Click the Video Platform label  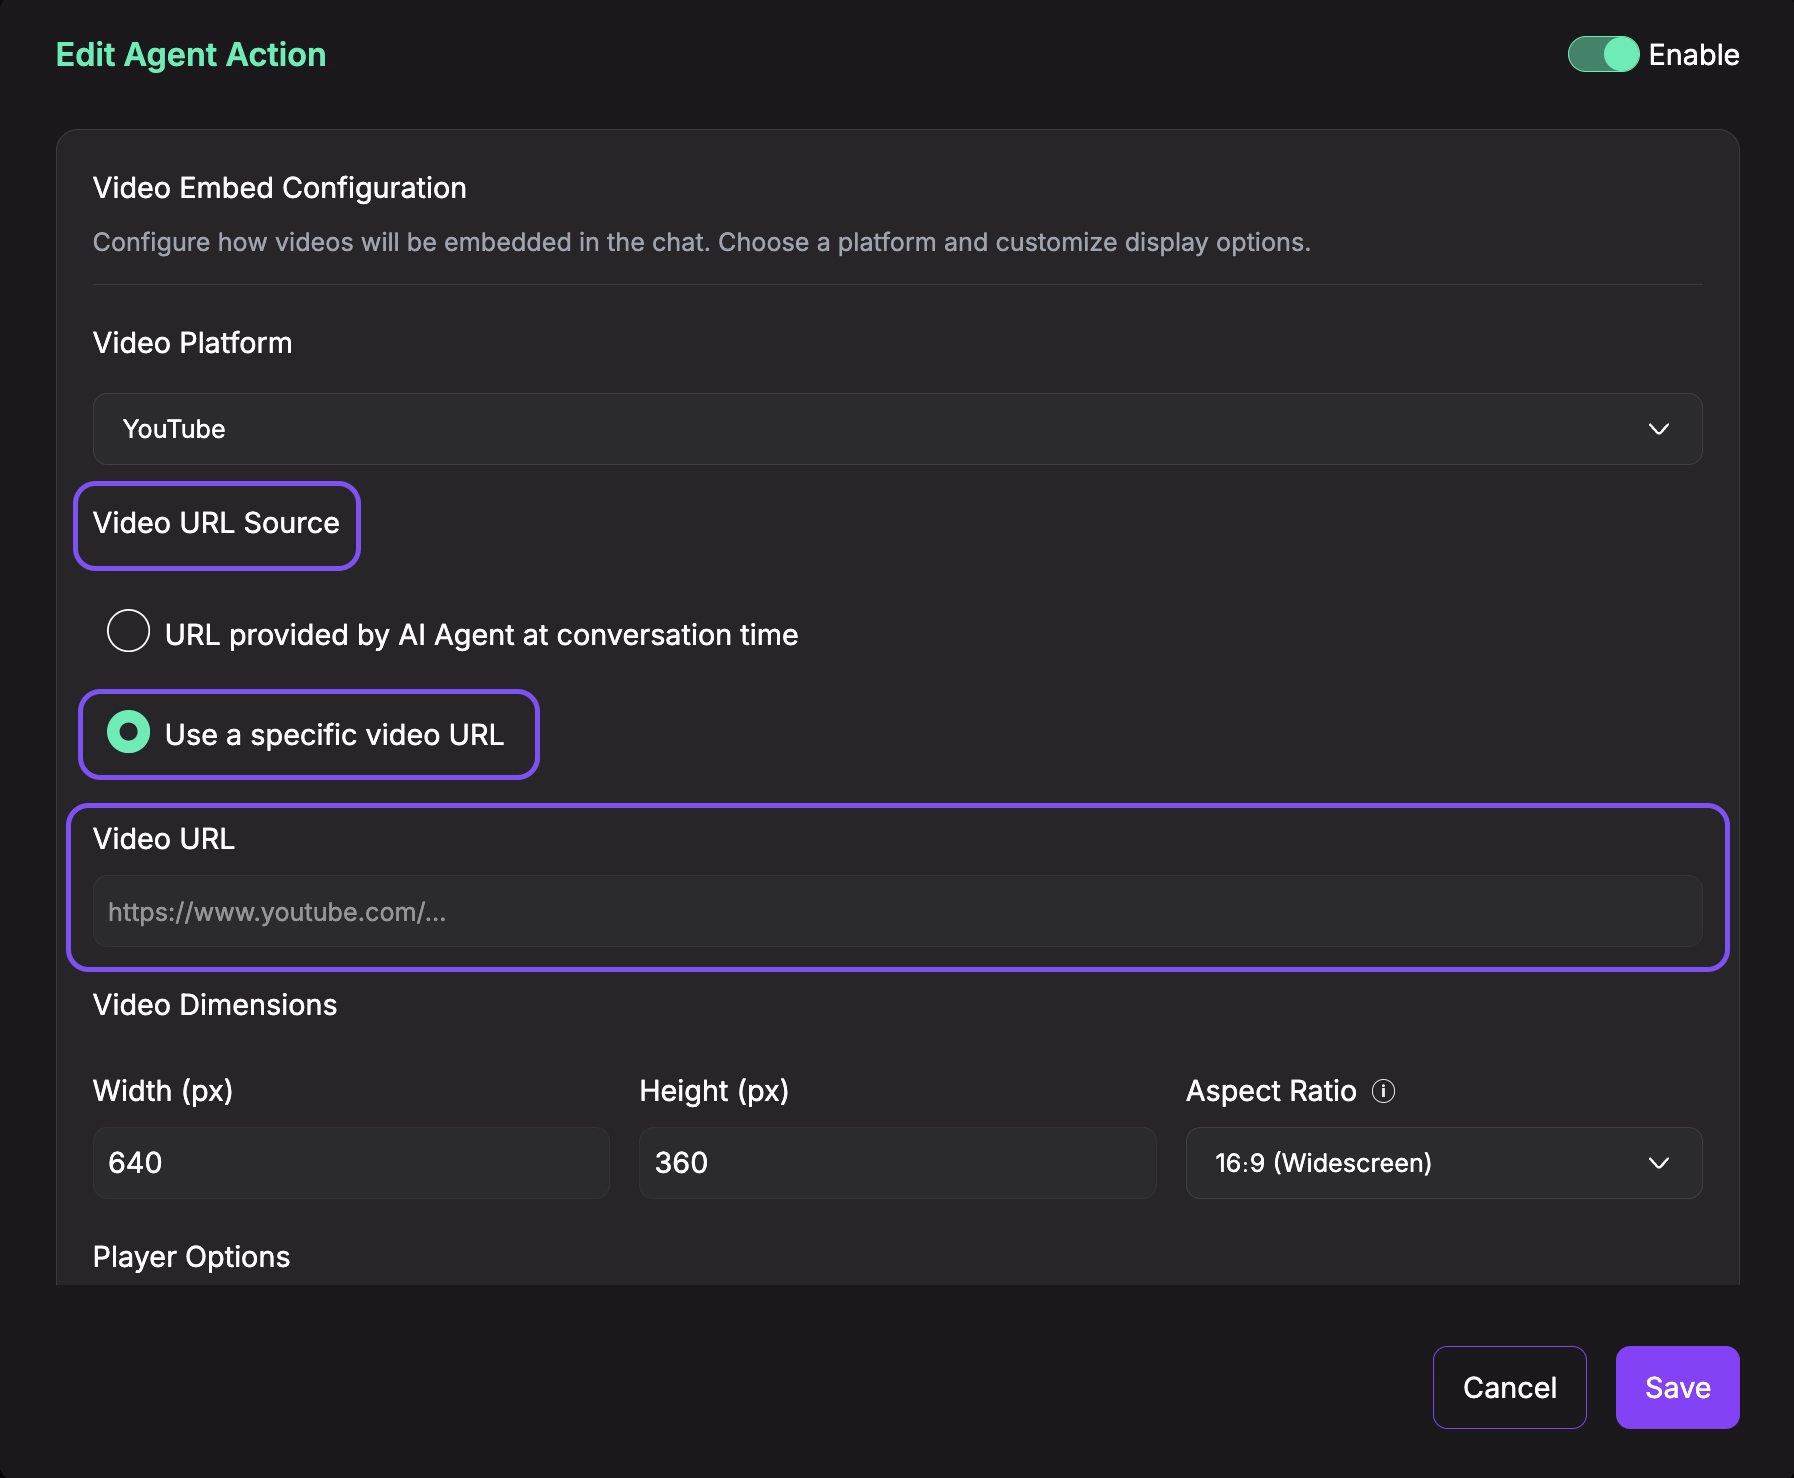pos(192,343)
